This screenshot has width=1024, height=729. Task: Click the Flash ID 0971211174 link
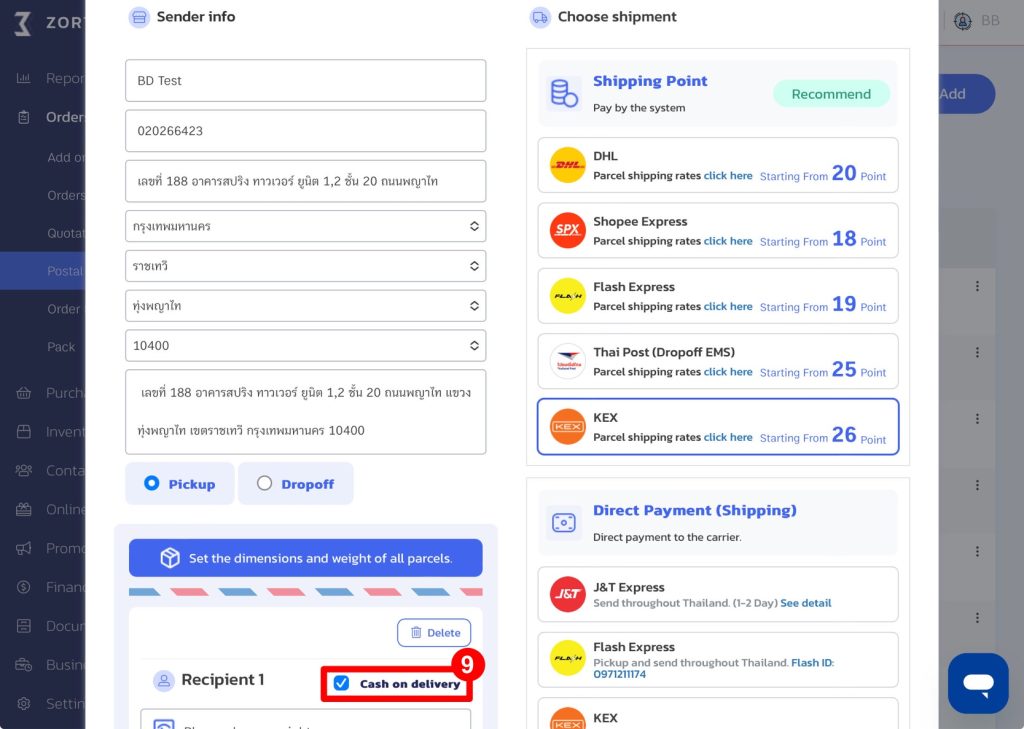tap(714, 668)
